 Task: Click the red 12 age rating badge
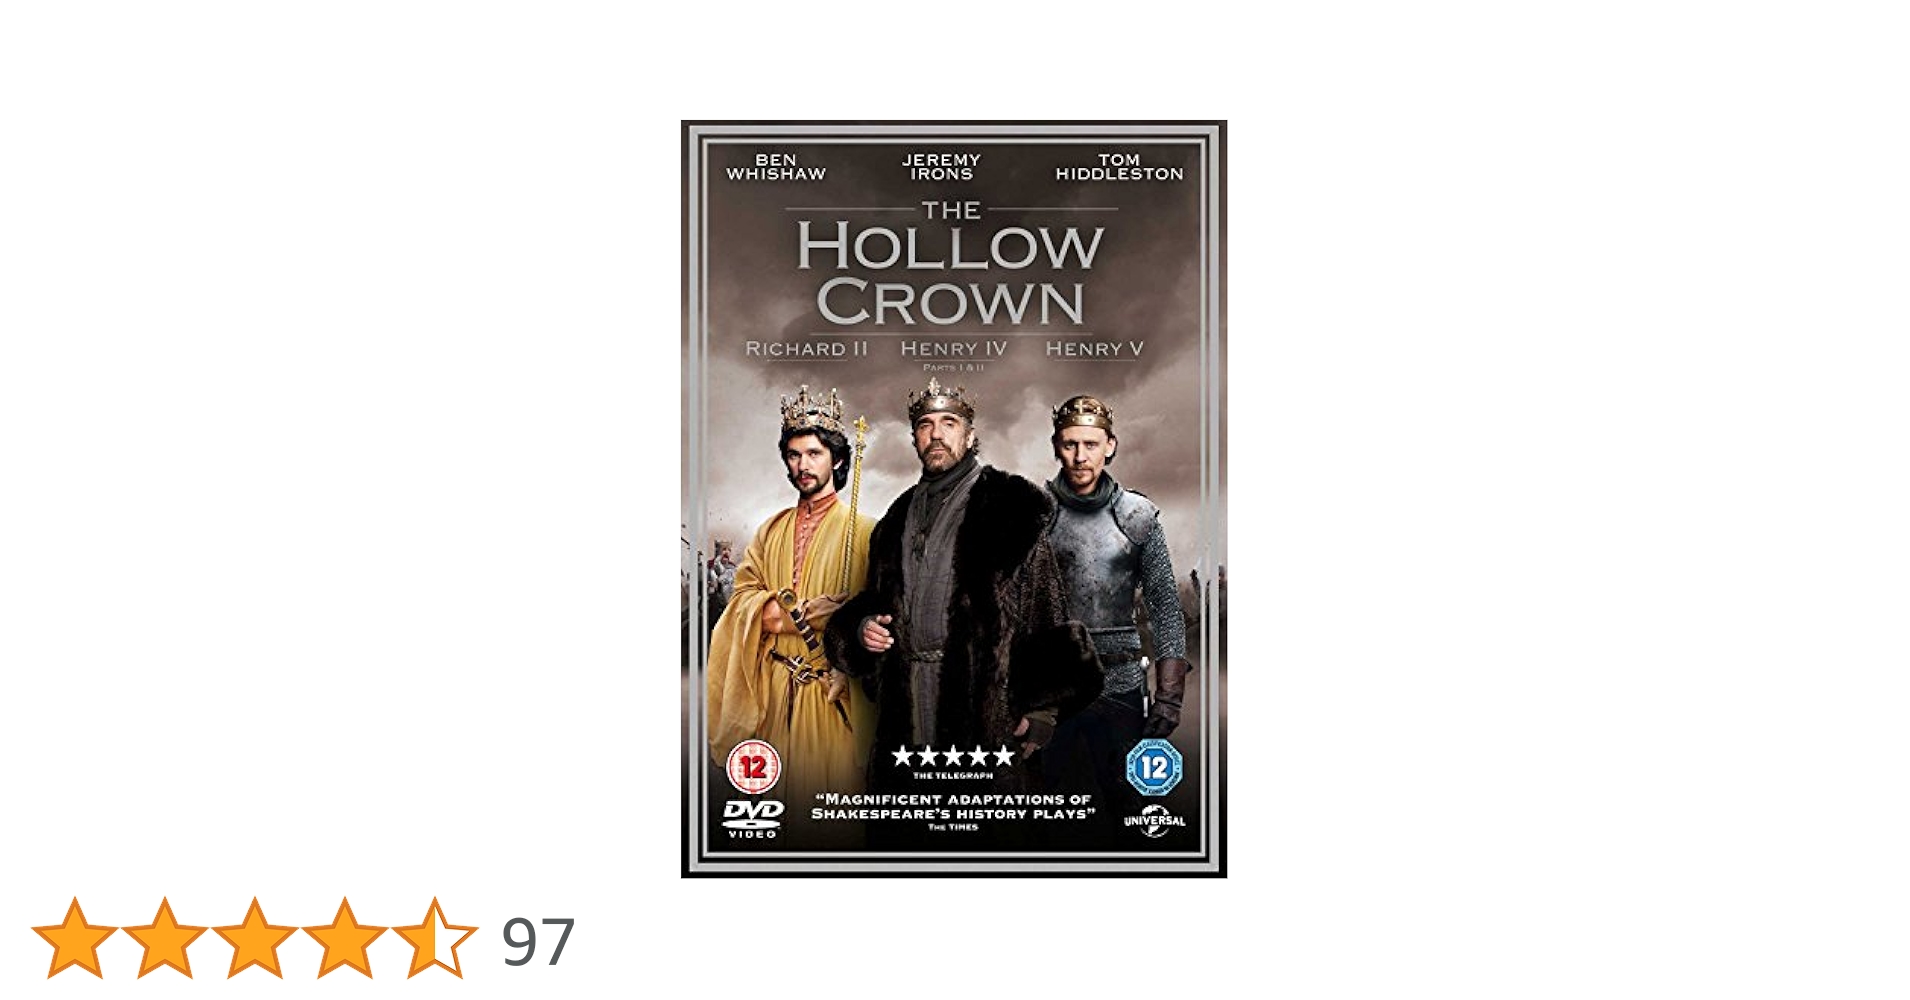tap(753, 767)
